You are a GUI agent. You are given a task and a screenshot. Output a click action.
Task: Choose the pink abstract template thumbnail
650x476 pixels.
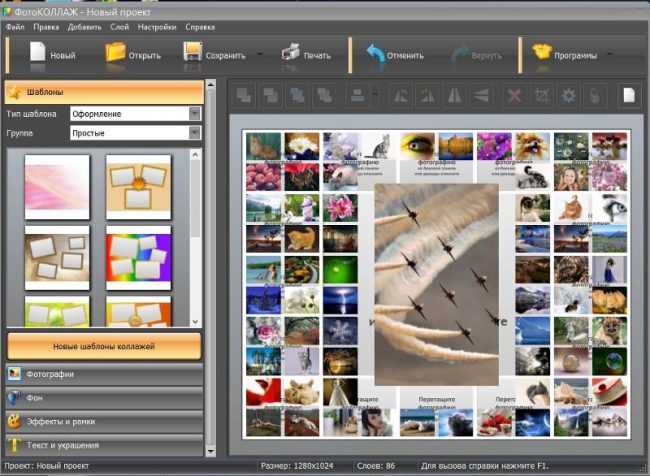pos(57,187)
